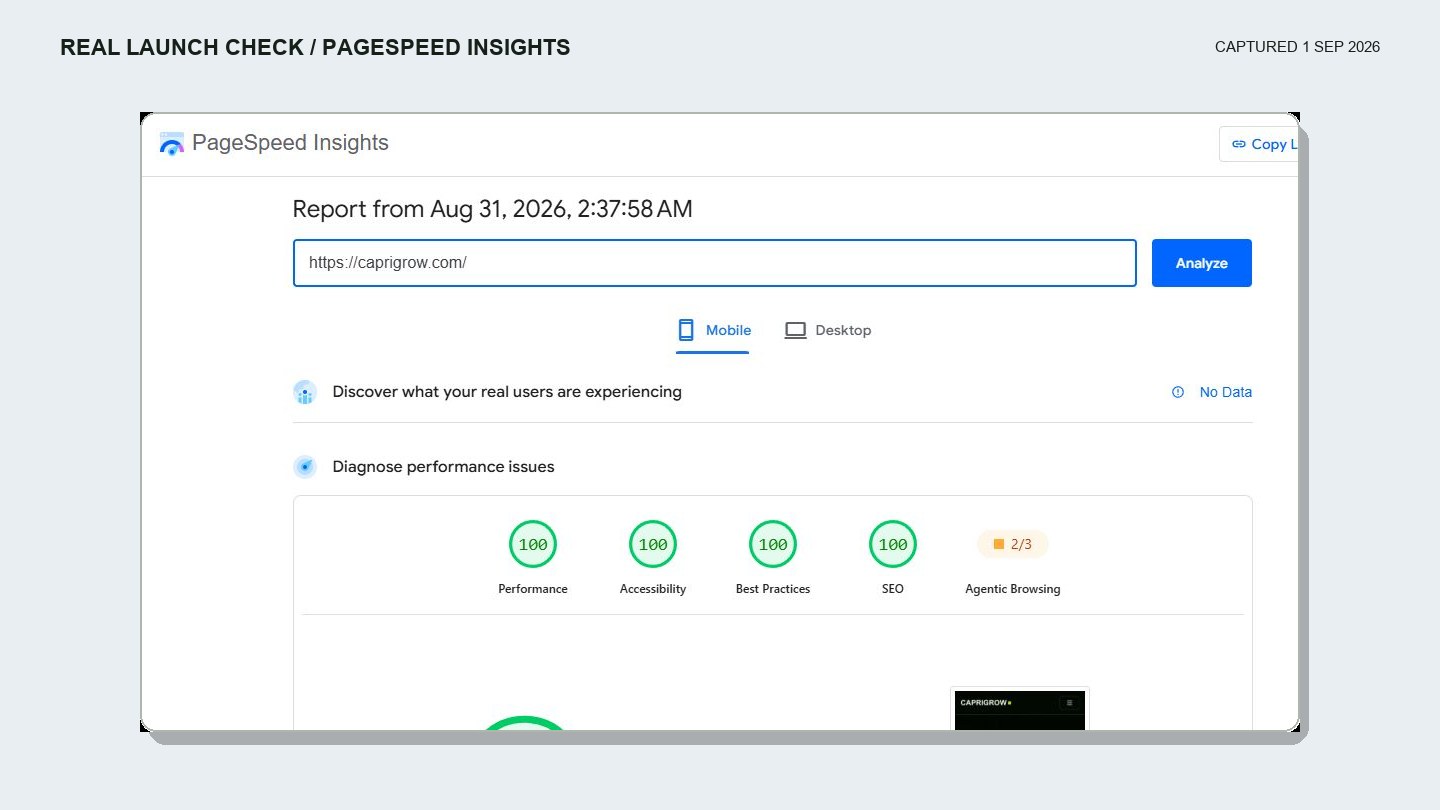Click the SEO label

[893, 589]
